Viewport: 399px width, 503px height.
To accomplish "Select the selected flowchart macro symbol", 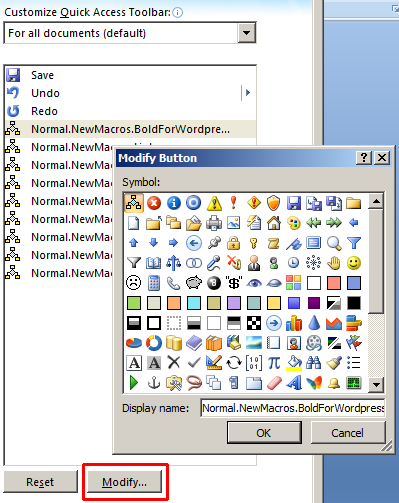I will [134, 203].
